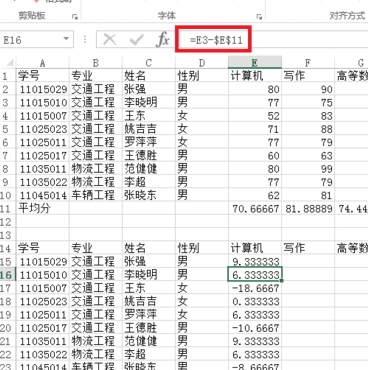Select cell E11 with 70.66667
This screenshot has width=368, height=370.
[255, 209]
